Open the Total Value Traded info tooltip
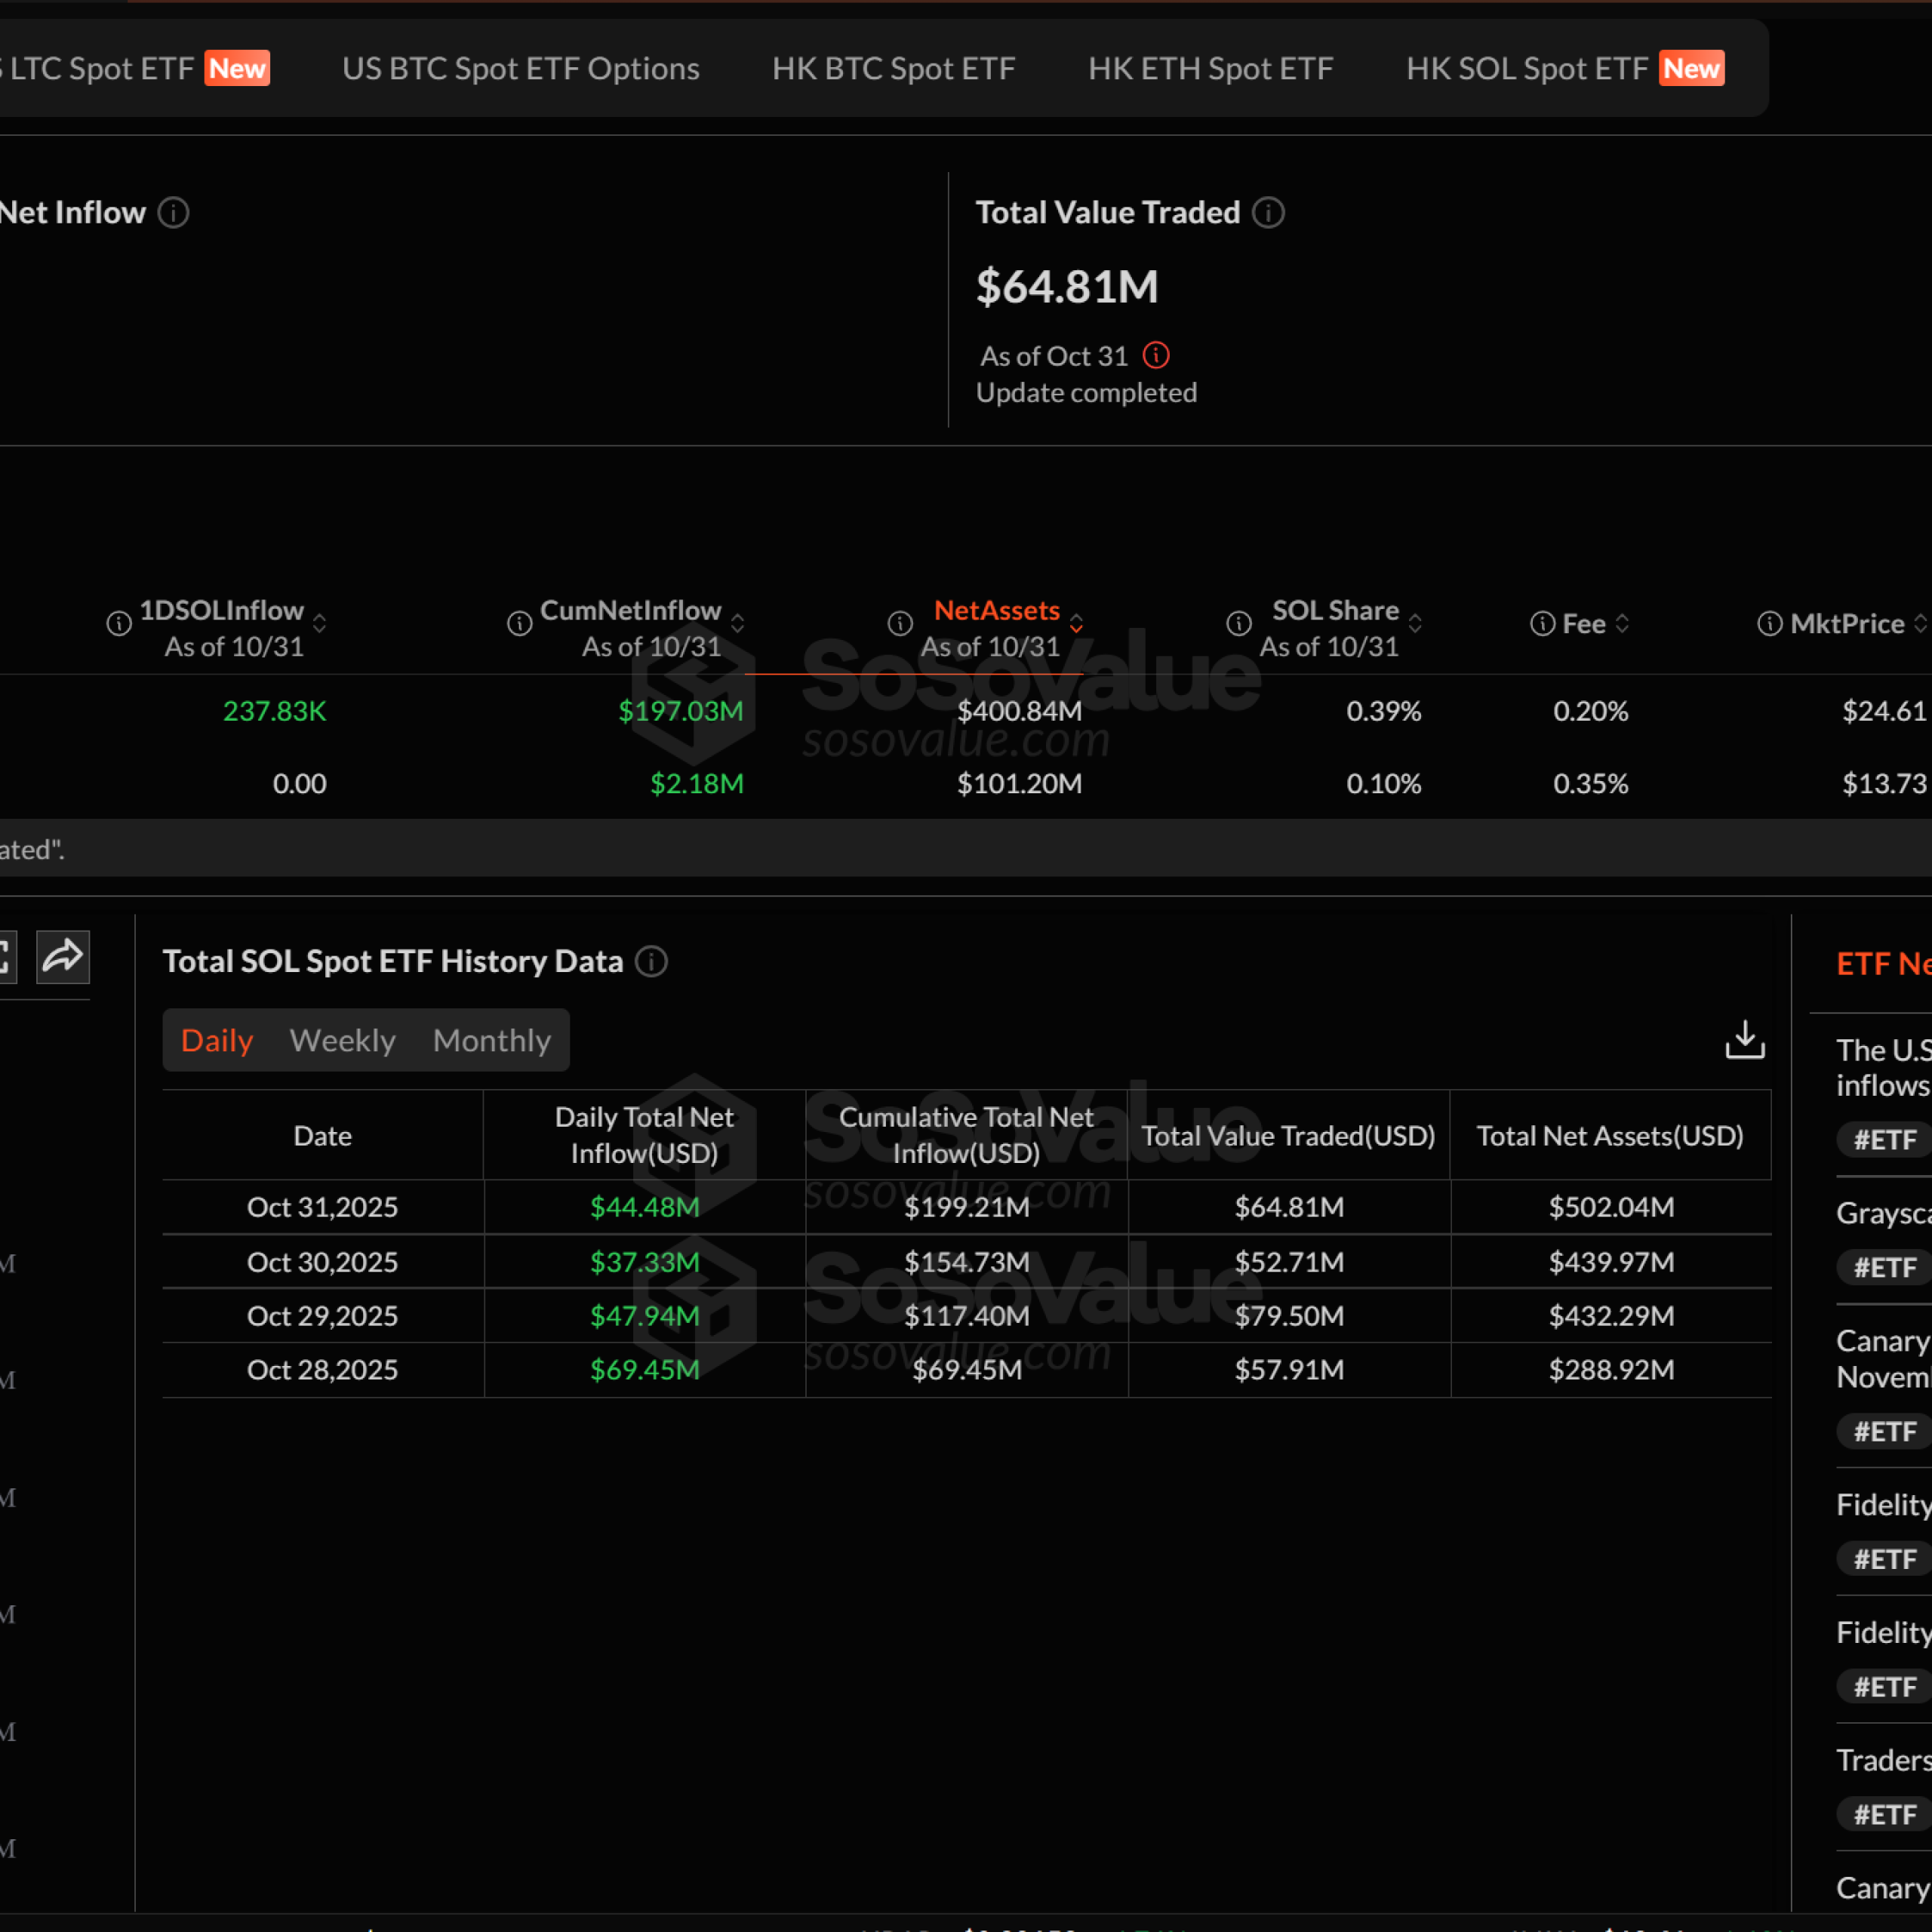1932x1932 pixels. point(1268,213)
